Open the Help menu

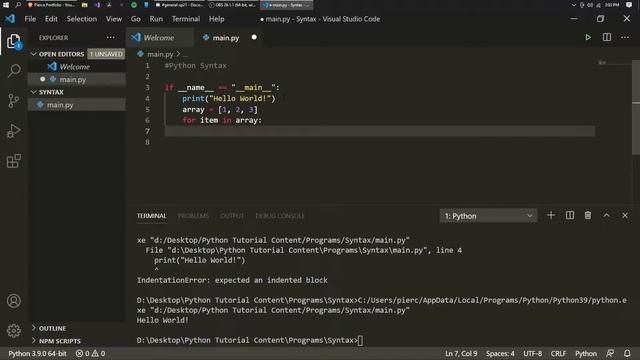[x=217, y=19]
